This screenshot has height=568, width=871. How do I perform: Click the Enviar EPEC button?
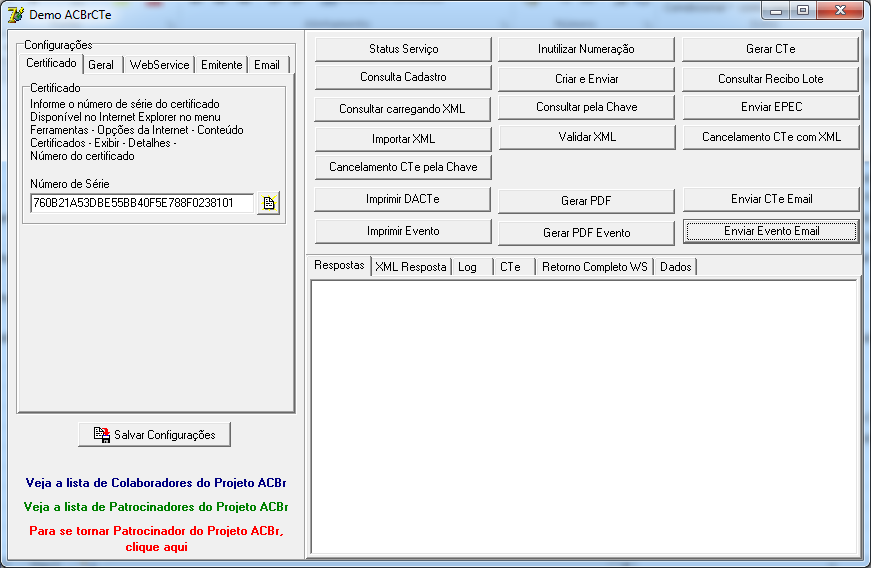pos(771,107)
